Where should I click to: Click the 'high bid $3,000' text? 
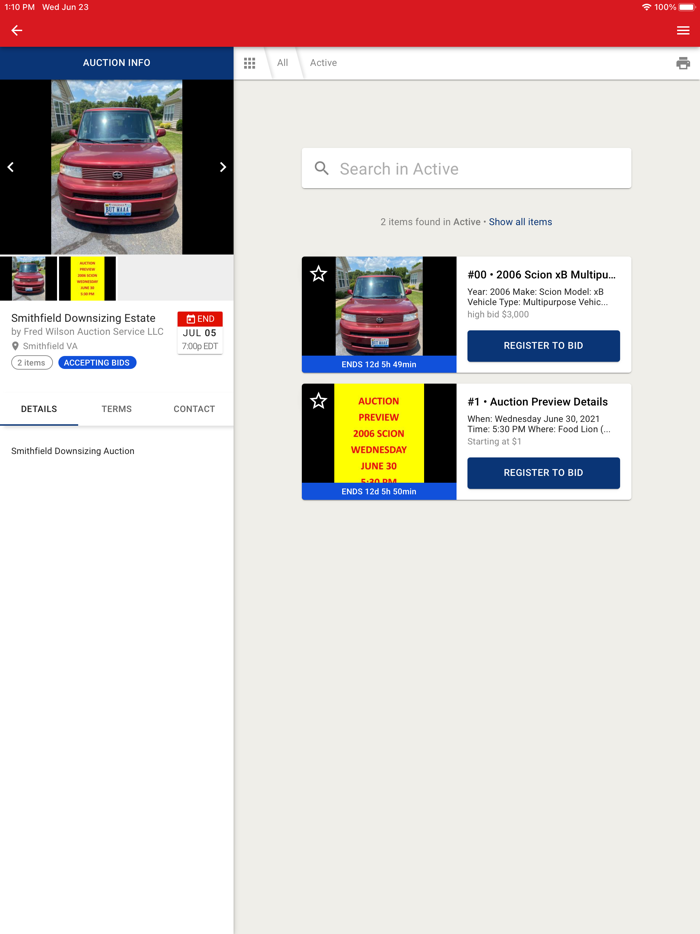coord(498,315)
